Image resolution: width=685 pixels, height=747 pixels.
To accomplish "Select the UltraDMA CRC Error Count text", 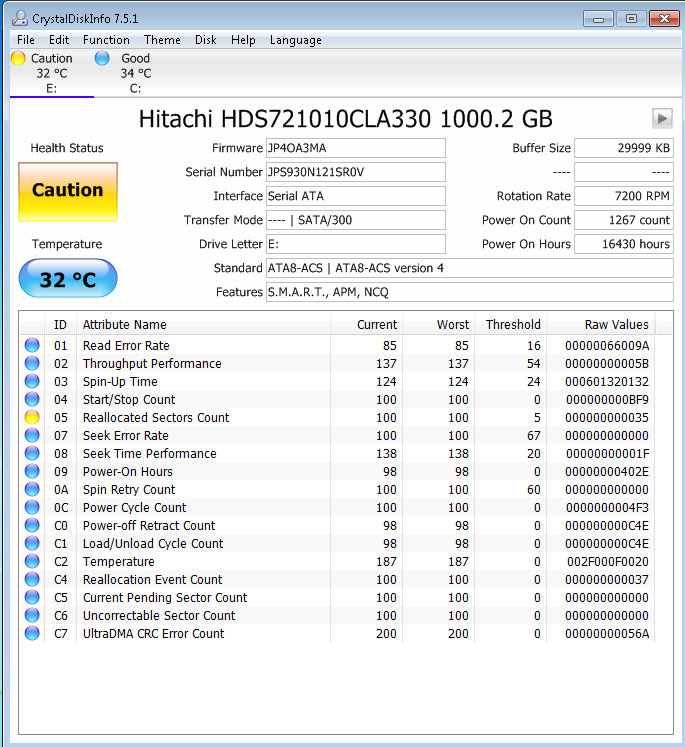I will 153,634.
